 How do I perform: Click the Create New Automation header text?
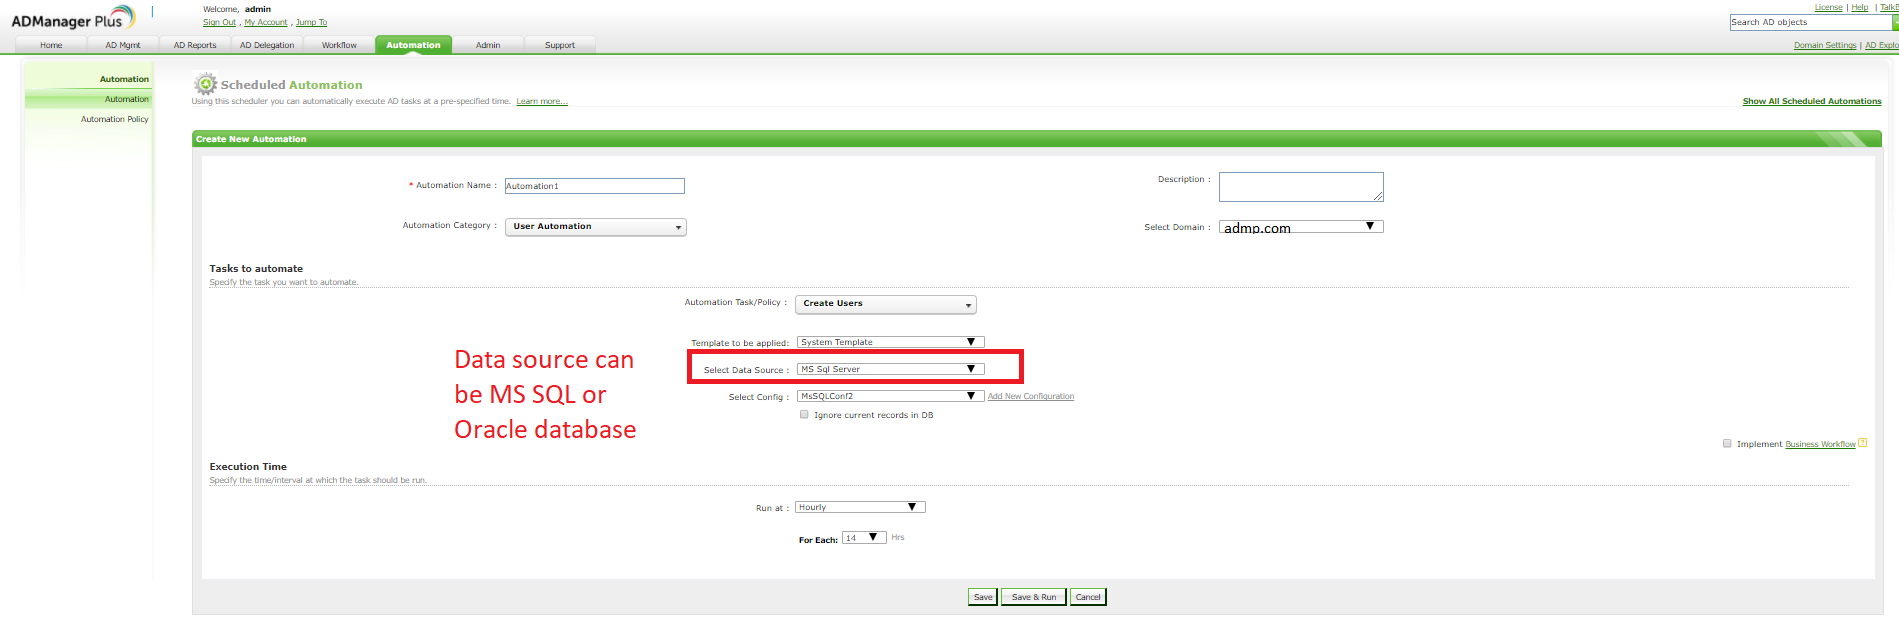pos(251,139)
